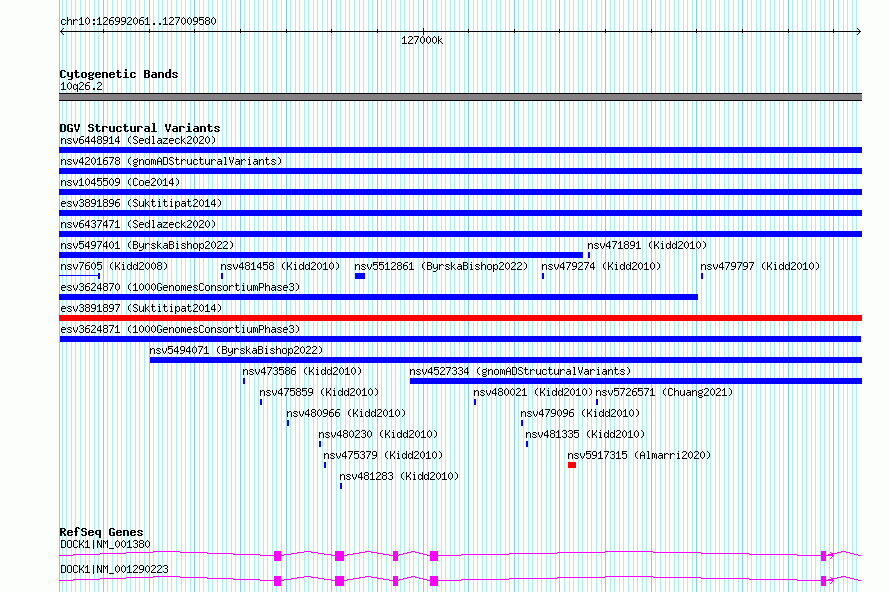890x592 pixels.
Task: Click the first esv3891896 (Suktitipat2014) label
Action: [141, 203]
